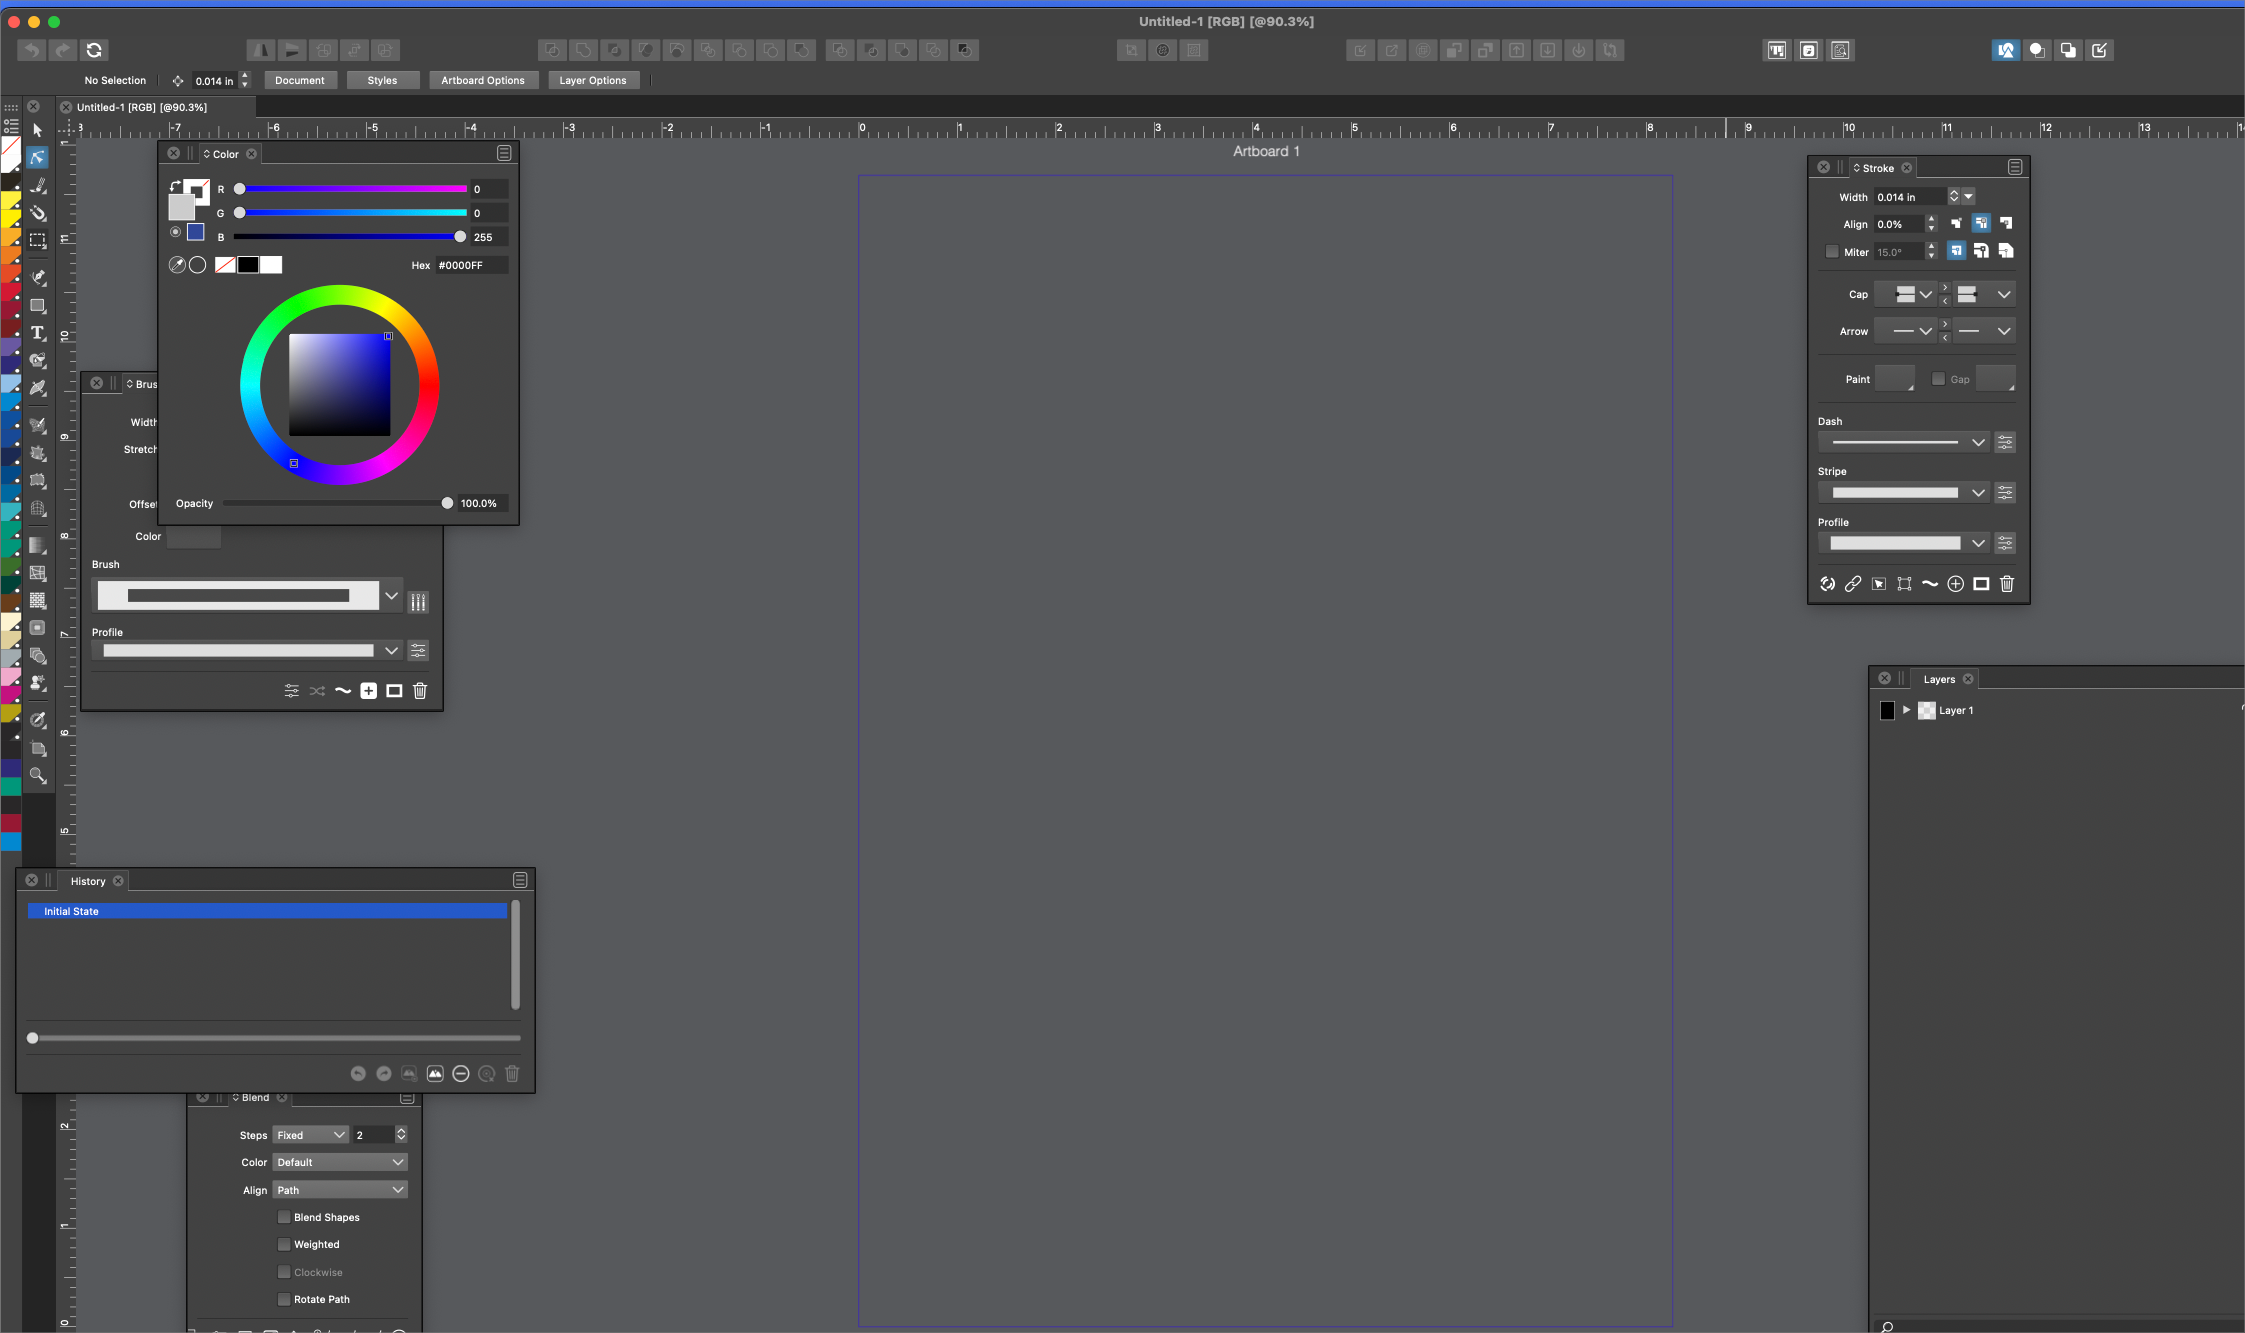Click History panel trash icon
The height and width of the screenshot is (1333, 2245).
[x=512, y=1073]
